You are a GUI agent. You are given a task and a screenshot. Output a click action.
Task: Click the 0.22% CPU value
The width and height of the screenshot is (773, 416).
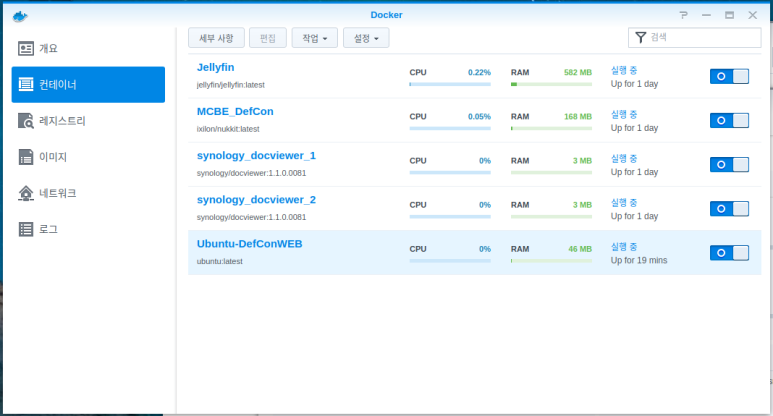click(x=479, y=72)
